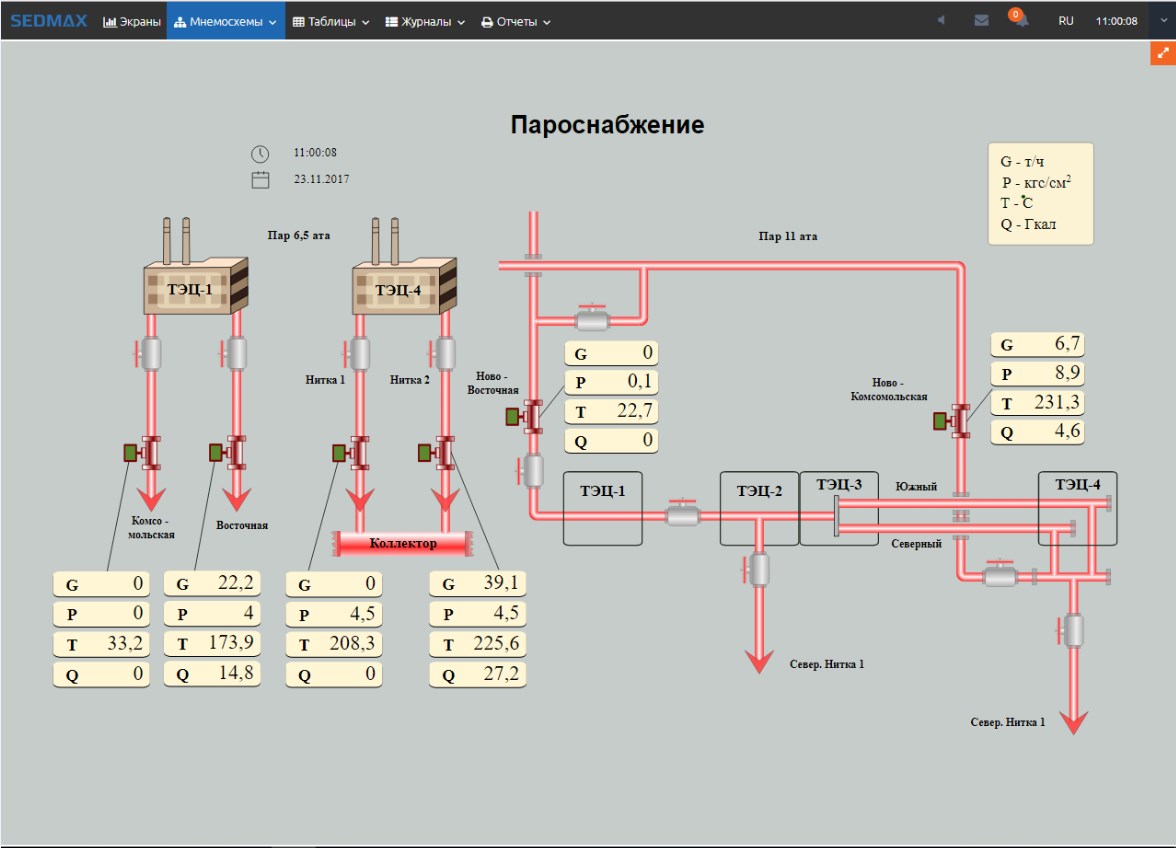Switch language via RU button
The width and height of the screenshot is (1176, 848).
click(x=1066, y=20)
